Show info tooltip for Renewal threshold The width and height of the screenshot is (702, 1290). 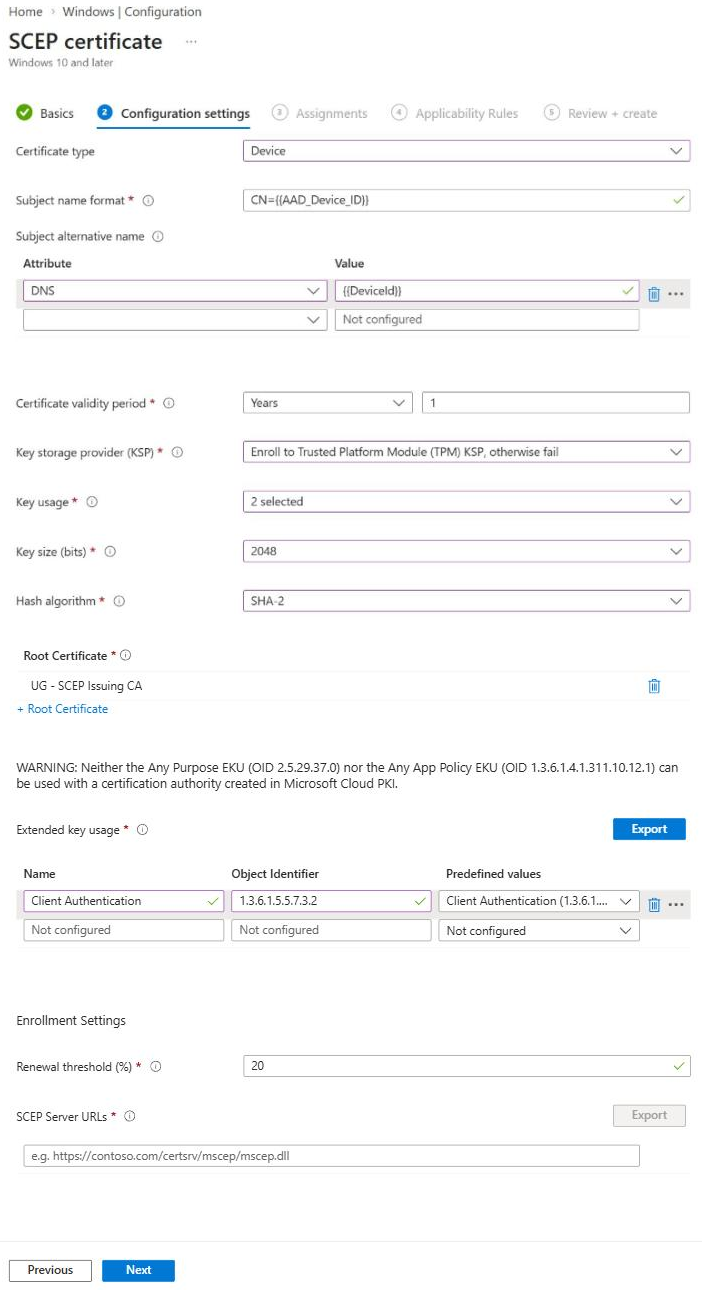pyautogui.click(x=155, y=1067)
